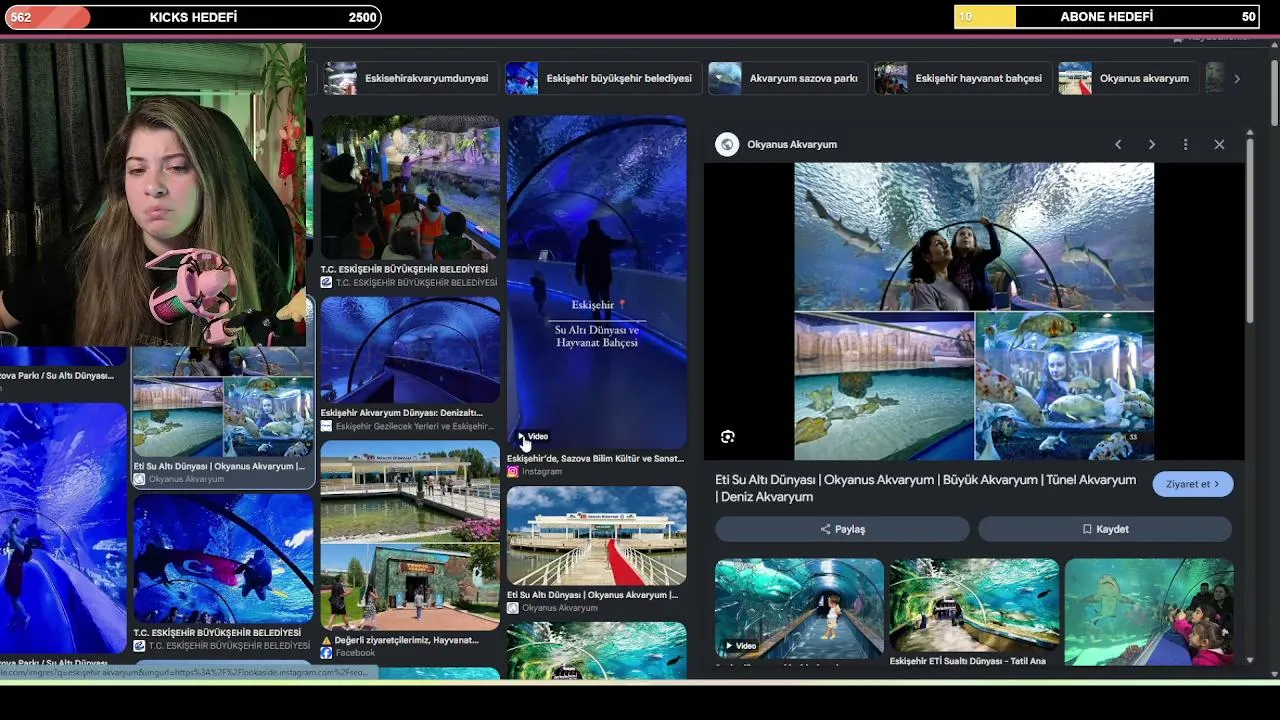
Task: Click the 'Eskişehir ETİ Sualtı Dünyası - Tatil Ana' caption
Action: tap(968, 661)
